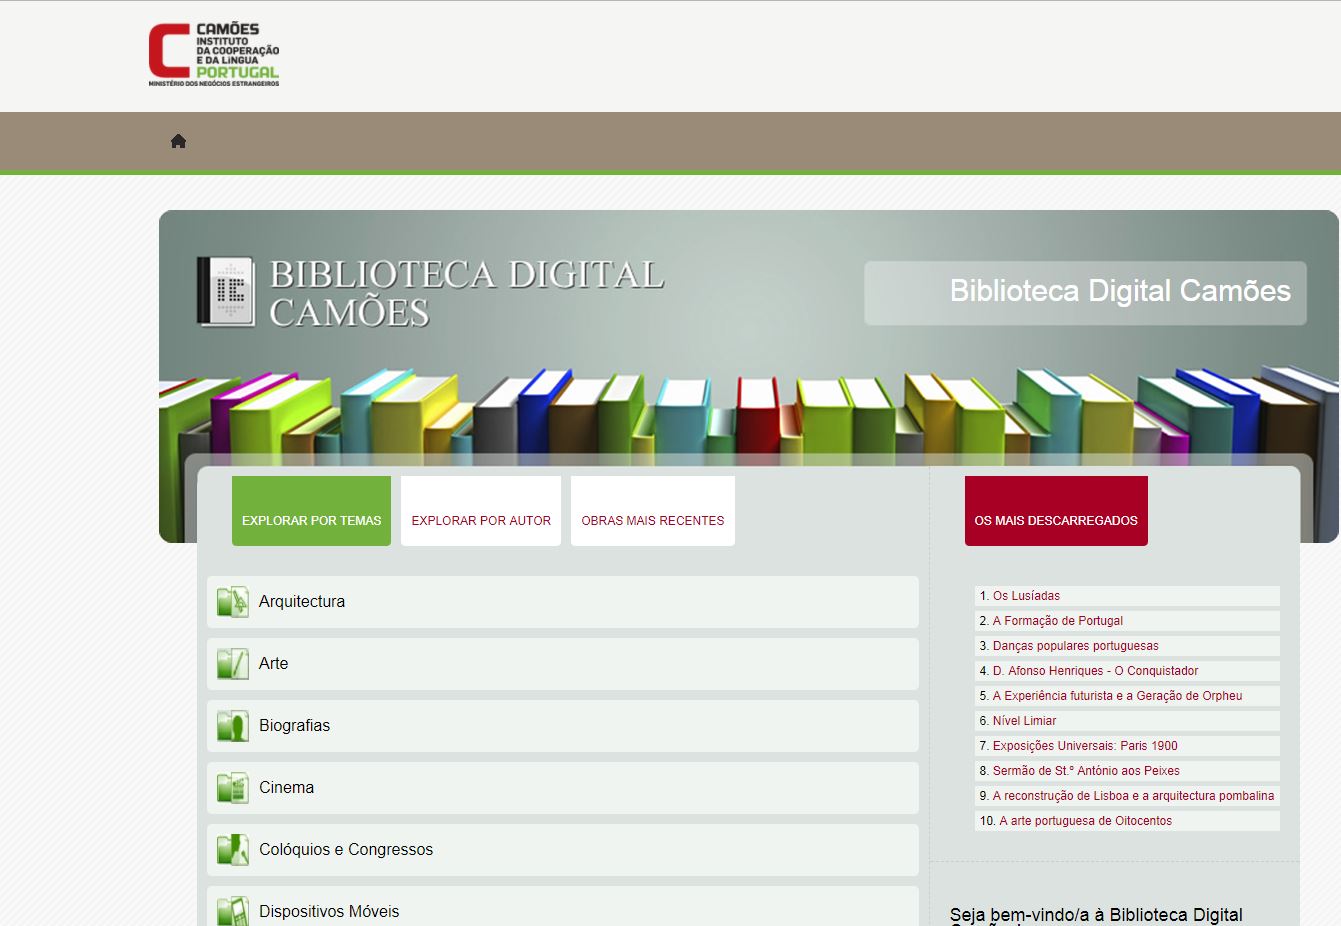The image size is (1341, 926).
Task: Open A arte portuguesa de Oitocentos
Action: (x=1085, y=821)
